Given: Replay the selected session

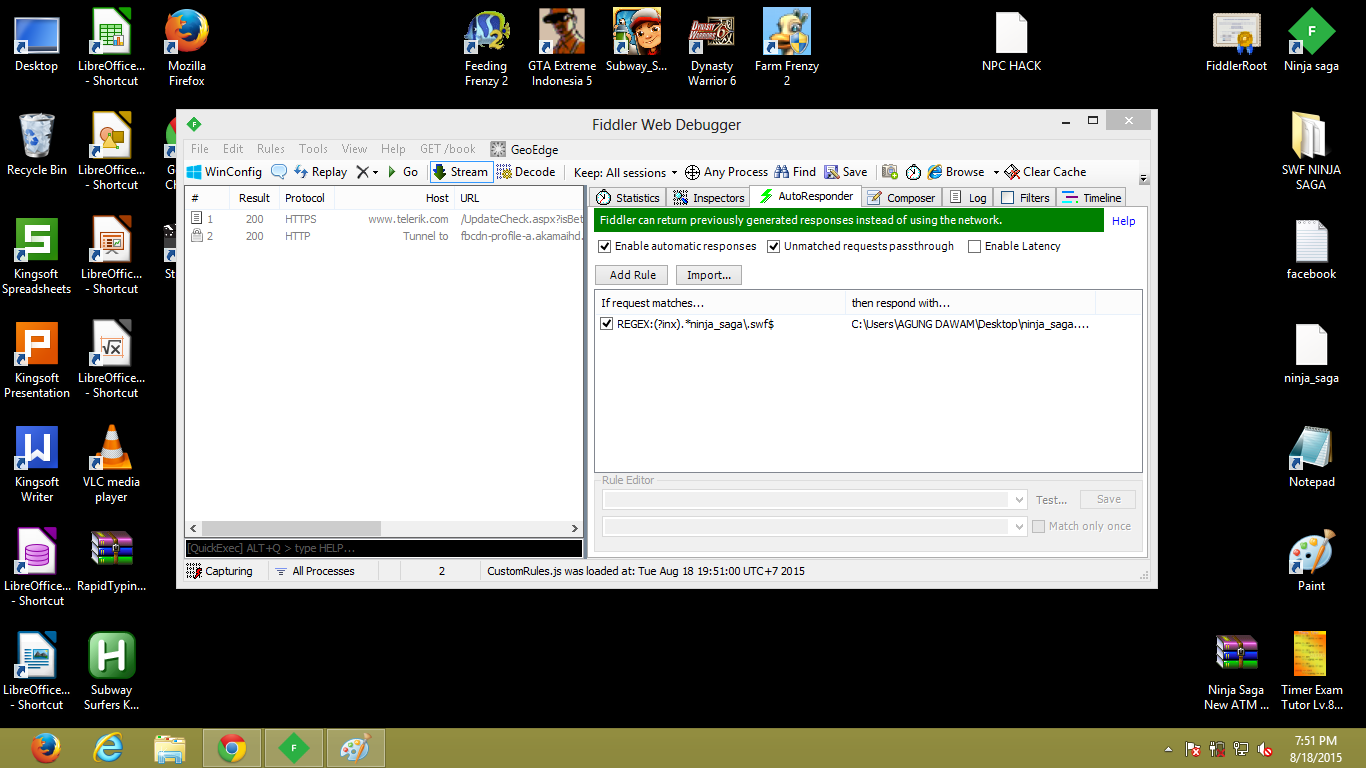Looking at the screenshot, I should pos(320,172).
